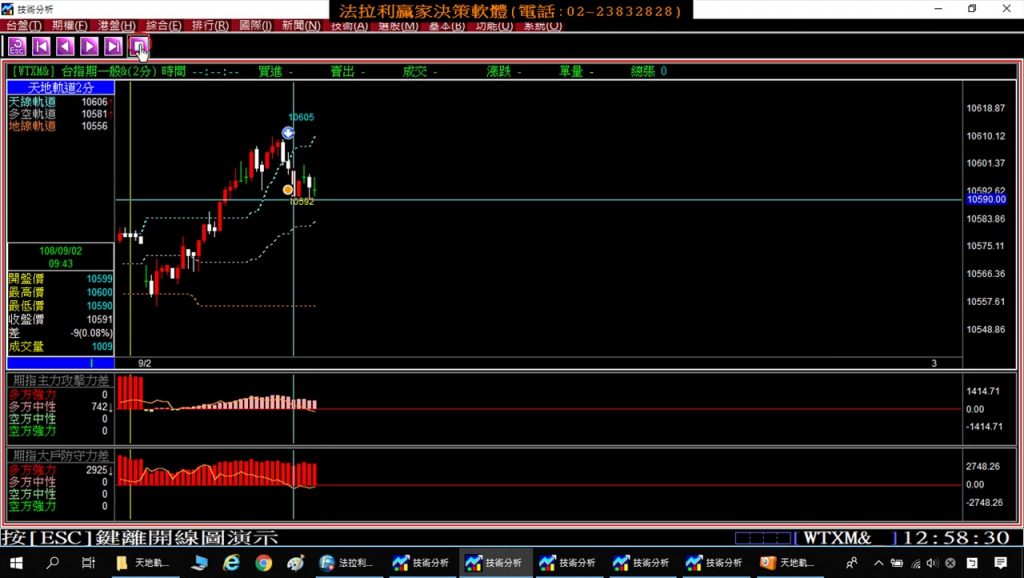Open Google Chrome from the taskbar
The image size is (1024, 578).
264,563
